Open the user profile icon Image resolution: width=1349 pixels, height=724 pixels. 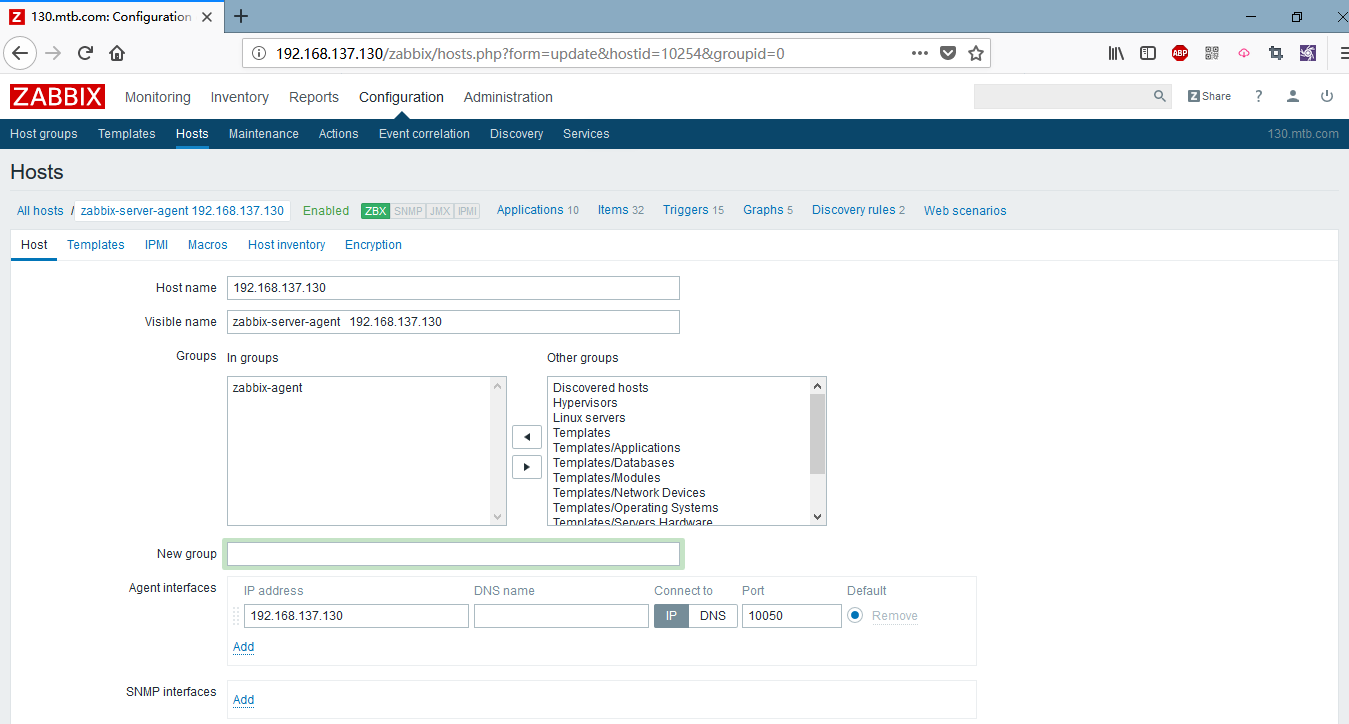click(1293, 96)
